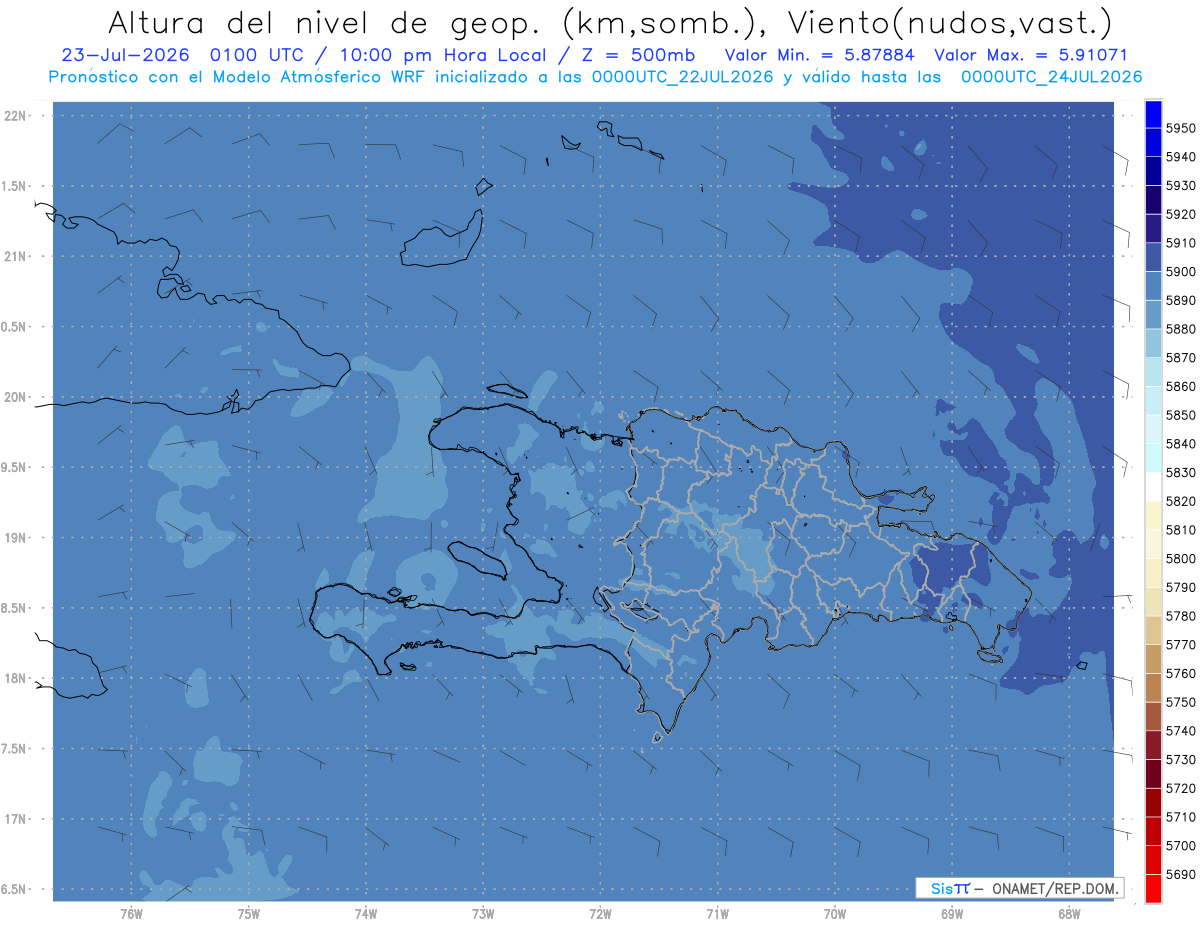
Task: Click 'Valor Max. = 5.91071'
Action: pos(1031,55)
